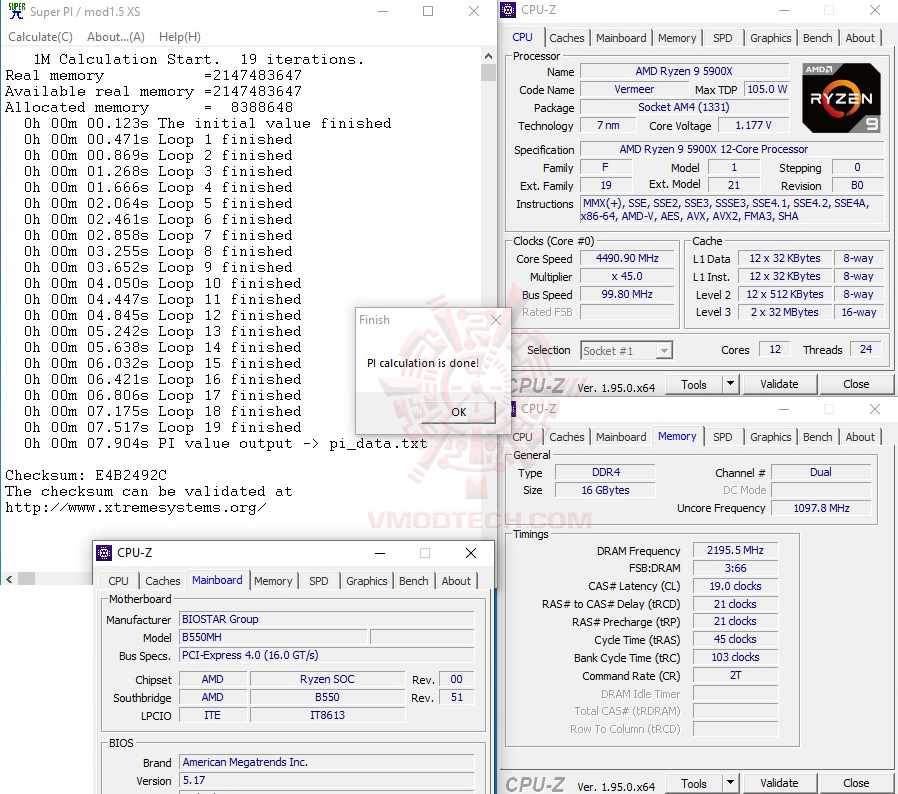
Task: Select About tab in Memory CPU-Z window
Action: click(860, 437)
